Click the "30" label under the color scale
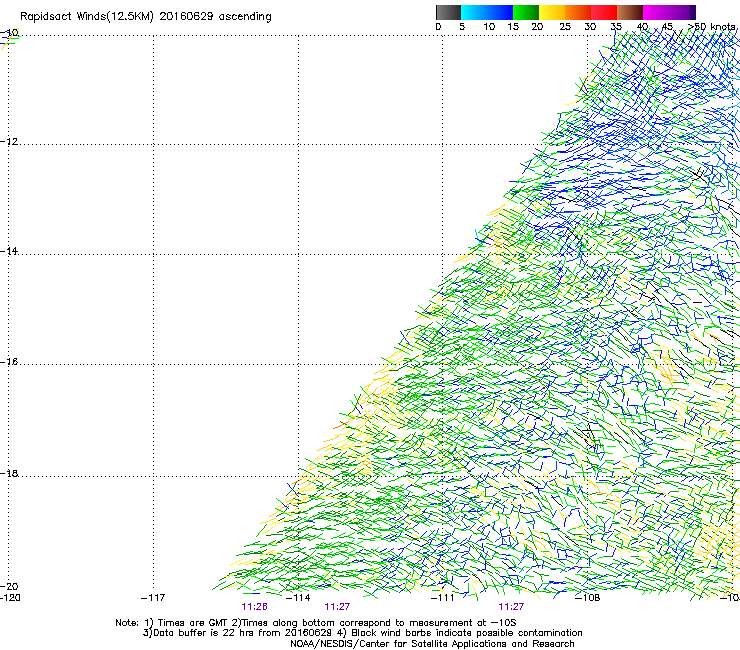The image size is (740, 650). (590, 27)
